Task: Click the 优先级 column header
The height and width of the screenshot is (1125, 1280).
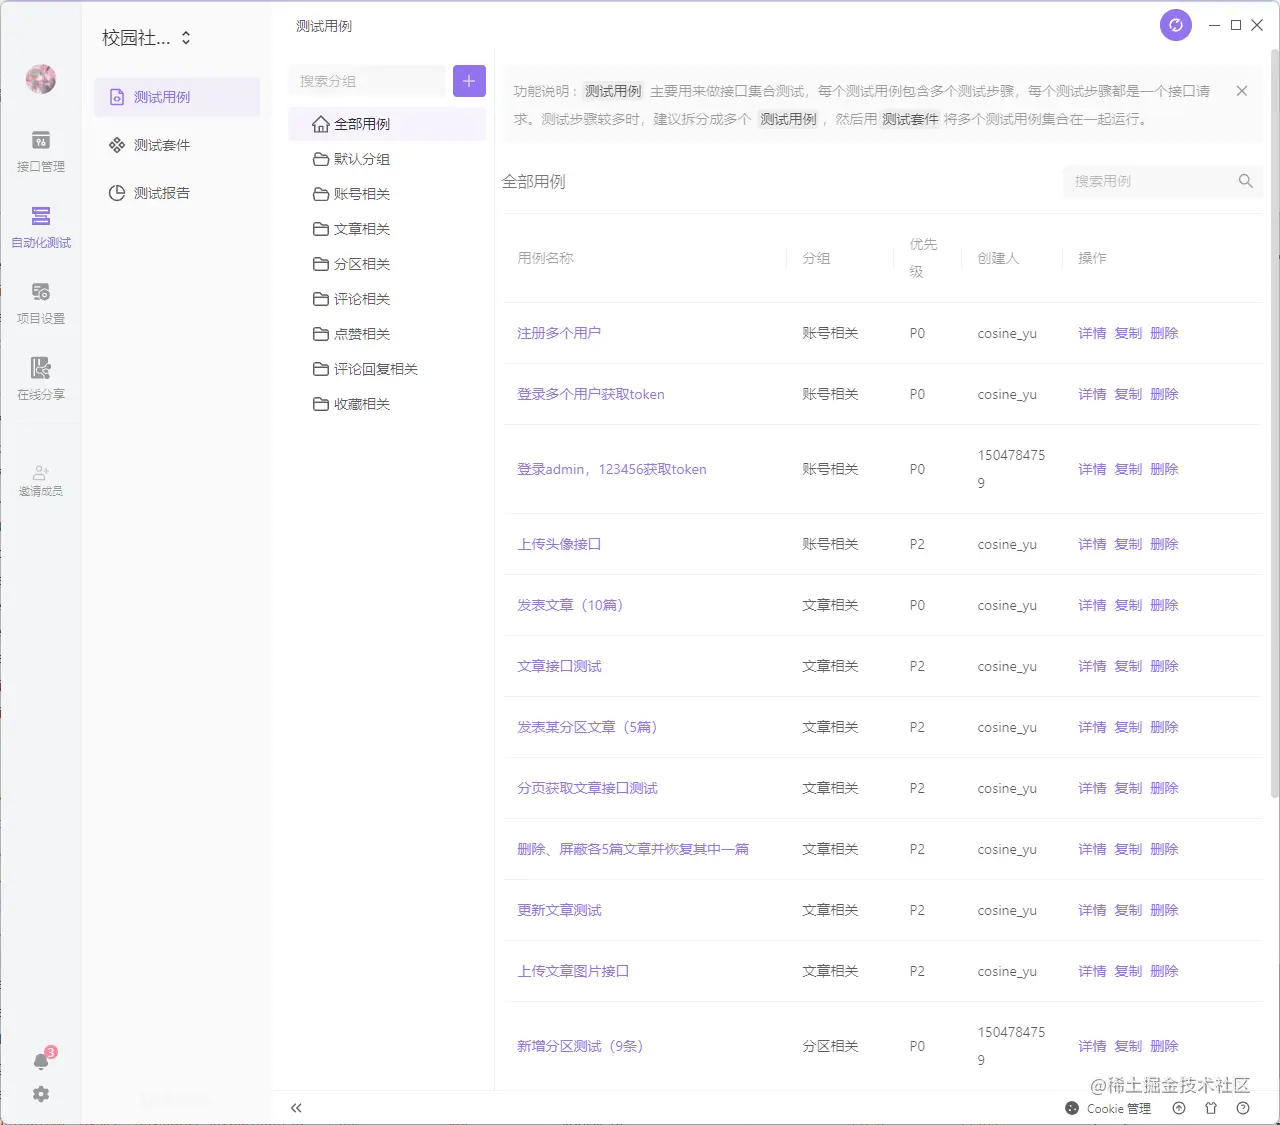Action: (923, 258)
